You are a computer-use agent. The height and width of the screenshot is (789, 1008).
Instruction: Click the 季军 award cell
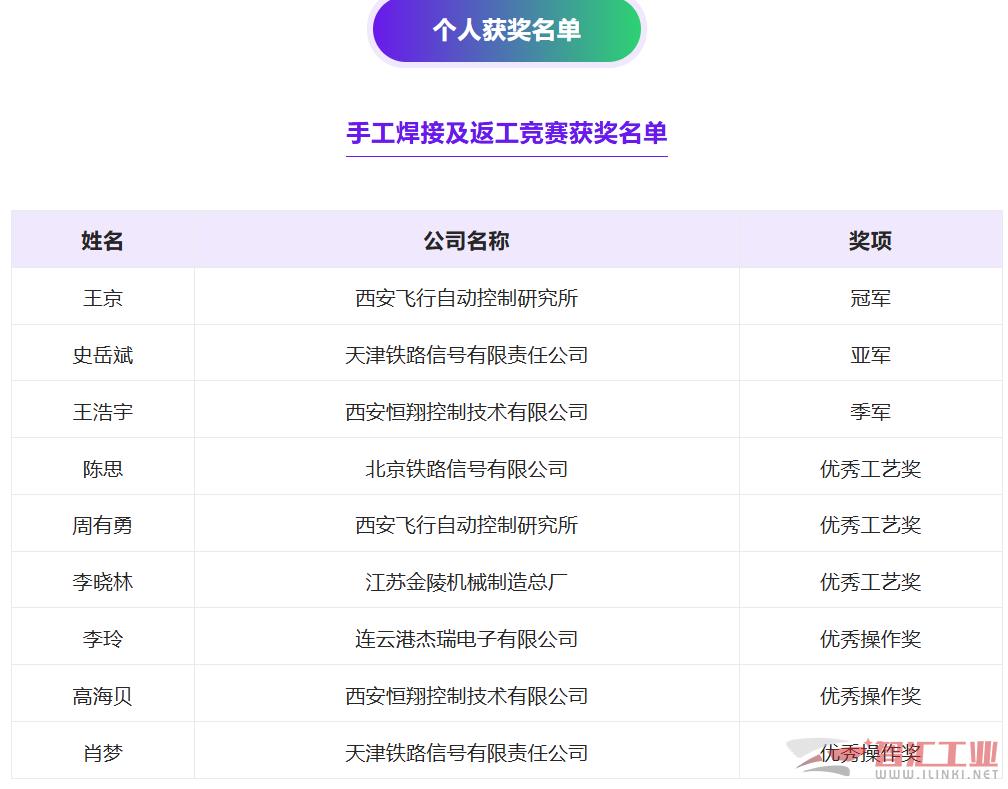[870, 412]
